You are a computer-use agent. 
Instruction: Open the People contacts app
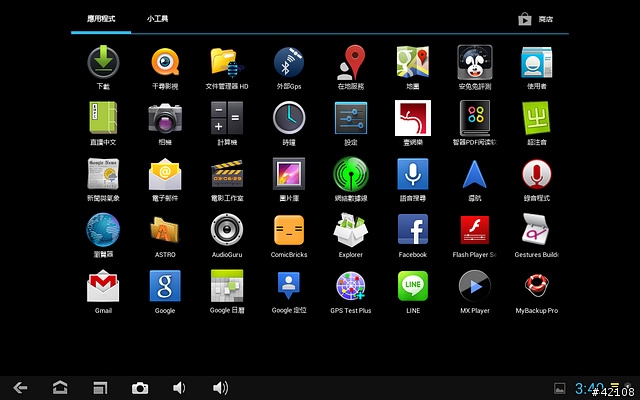click(536, 62)
